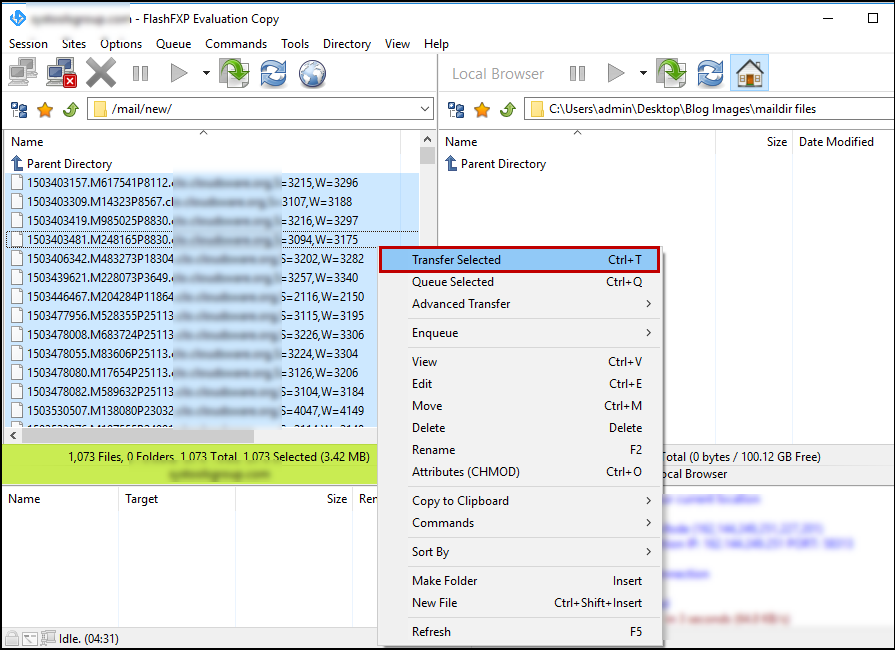Click the globe icon in the remote toolbar

click(x=312, y=73)
